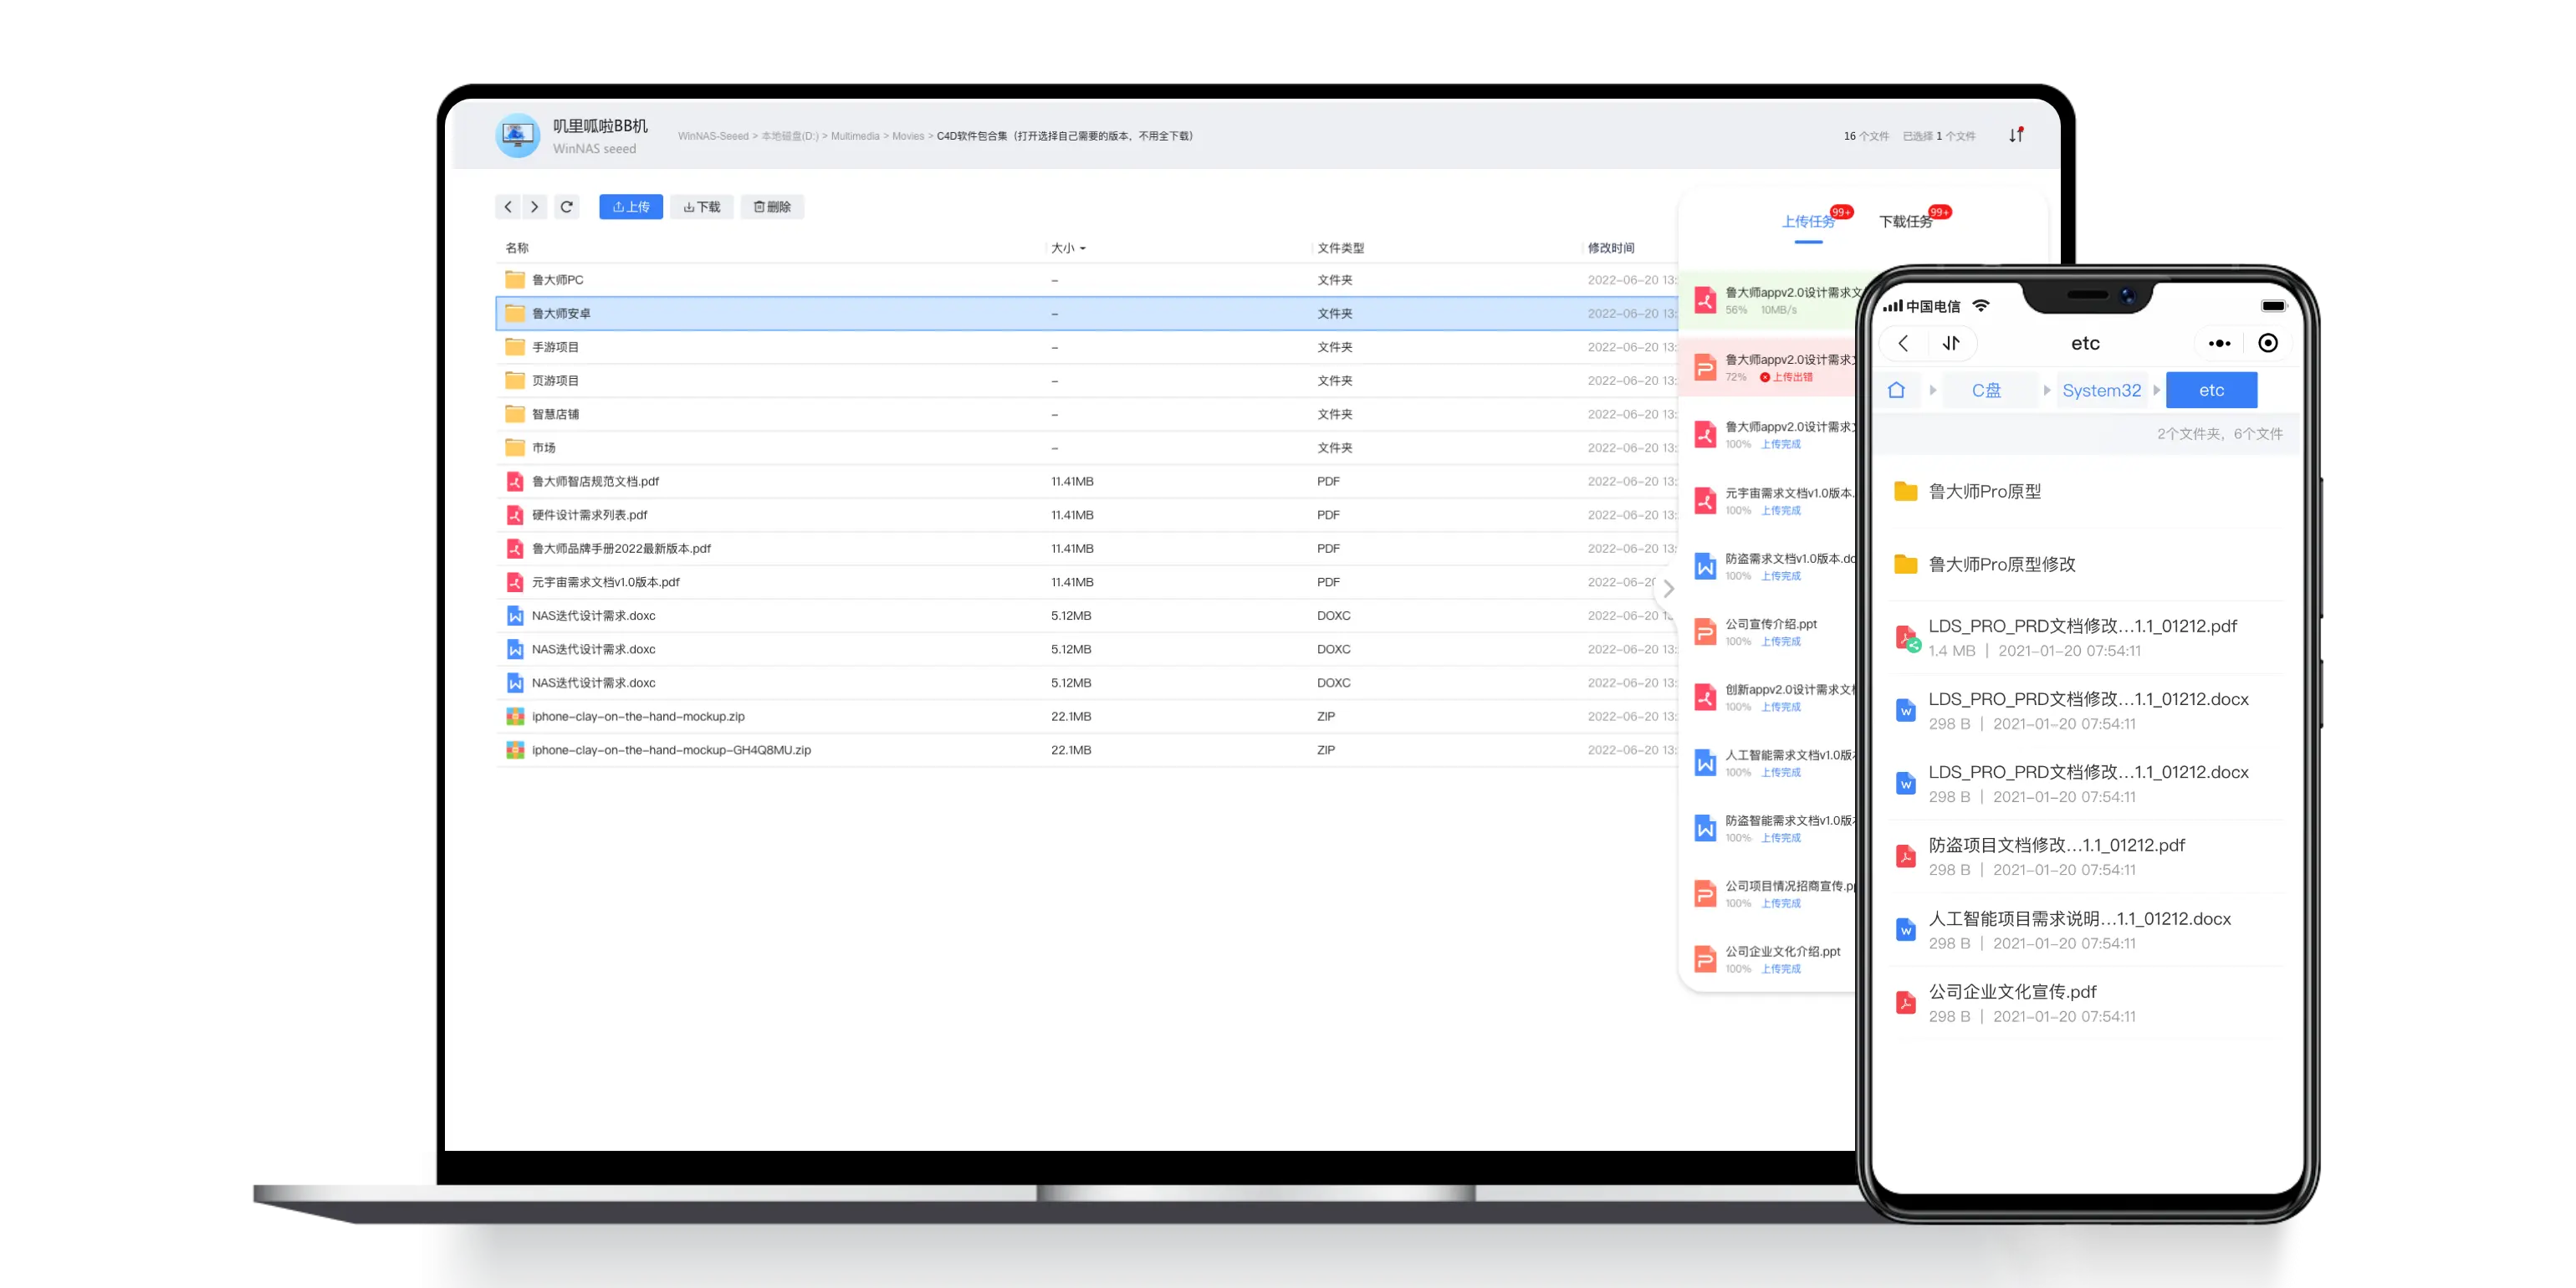Collapse the task panel with side chevron
Viewport: 2576px width, 1288px height.
(1668, 589)
